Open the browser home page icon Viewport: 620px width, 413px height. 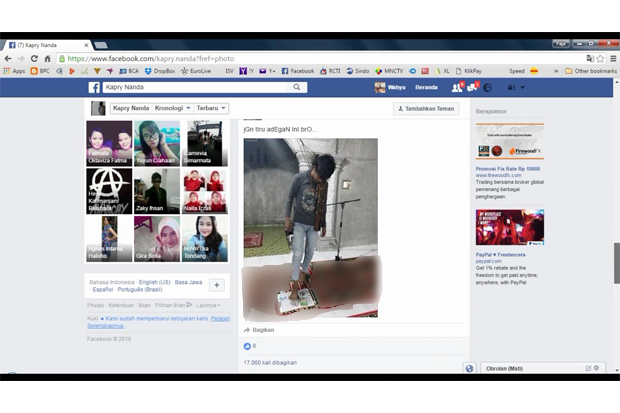(47, 59)
